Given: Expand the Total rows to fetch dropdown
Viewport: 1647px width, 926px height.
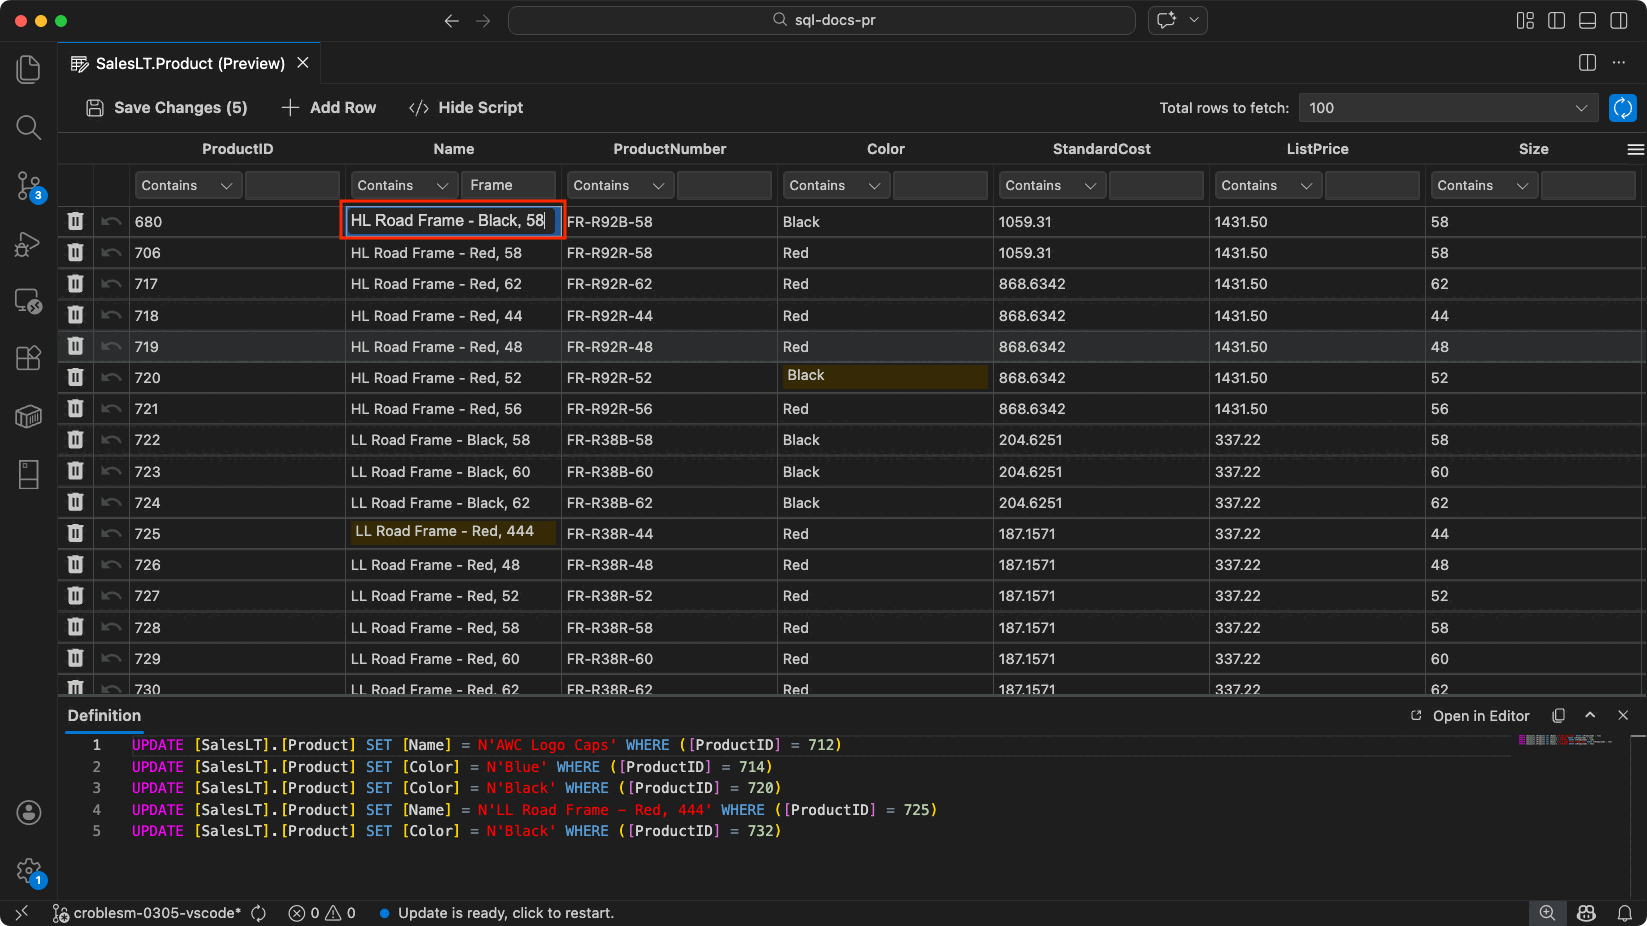Looking at the screenshot, I should tap(1580, 108).
